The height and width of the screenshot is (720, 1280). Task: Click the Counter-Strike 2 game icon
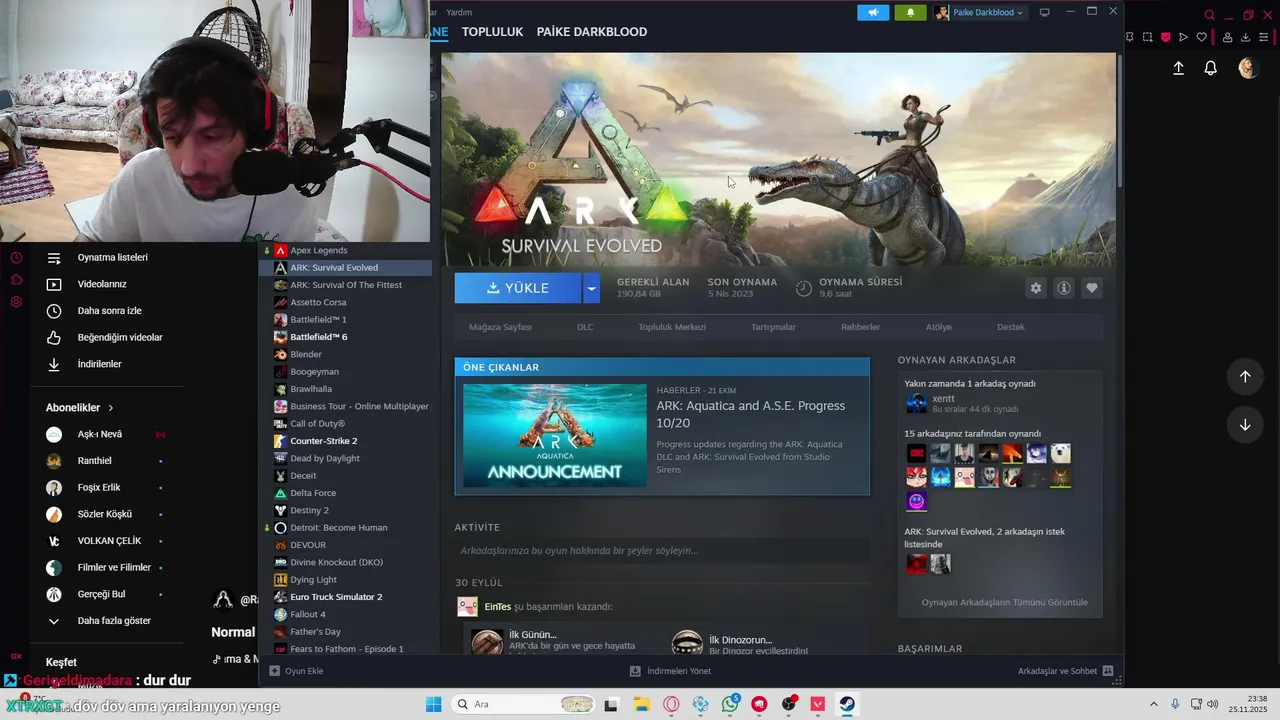pyautogui.click(x=281, y=441)
